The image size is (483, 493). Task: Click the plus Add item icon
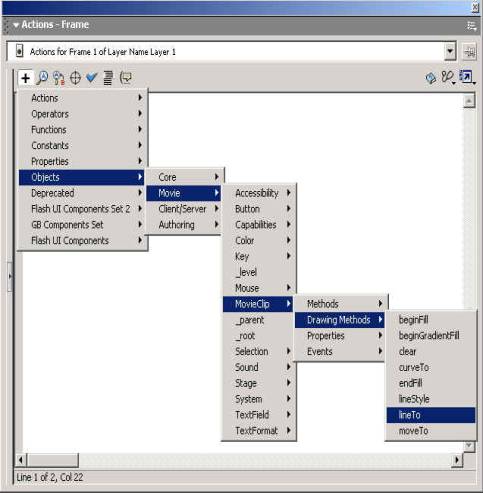tap(25, 78)
